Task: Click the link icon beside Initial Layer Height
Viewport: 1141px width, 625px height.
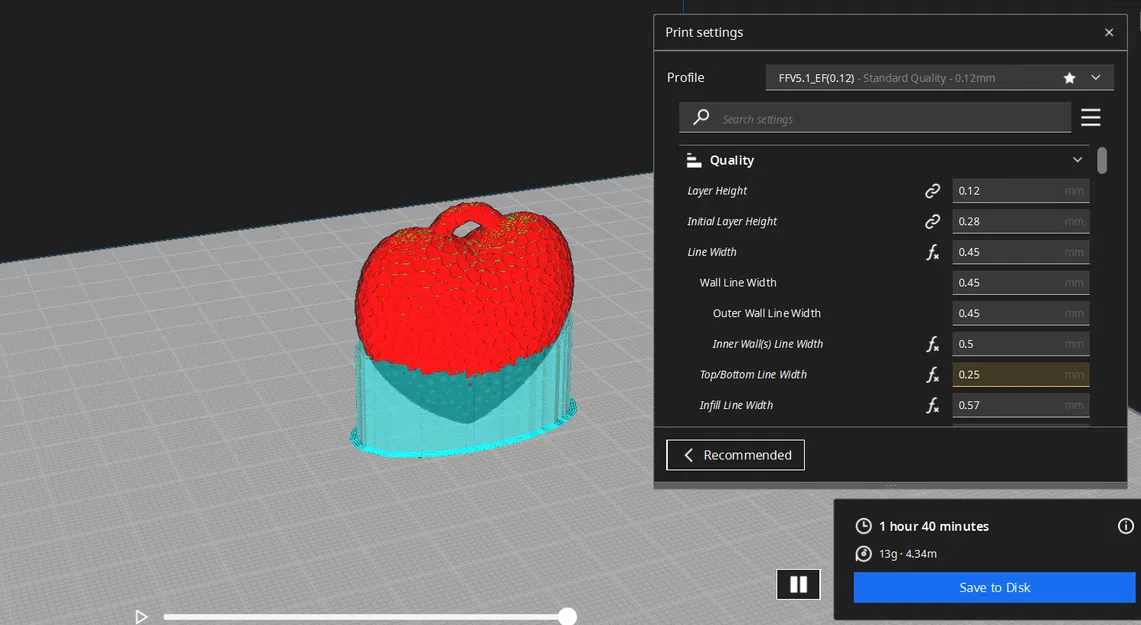Action: 932,221
